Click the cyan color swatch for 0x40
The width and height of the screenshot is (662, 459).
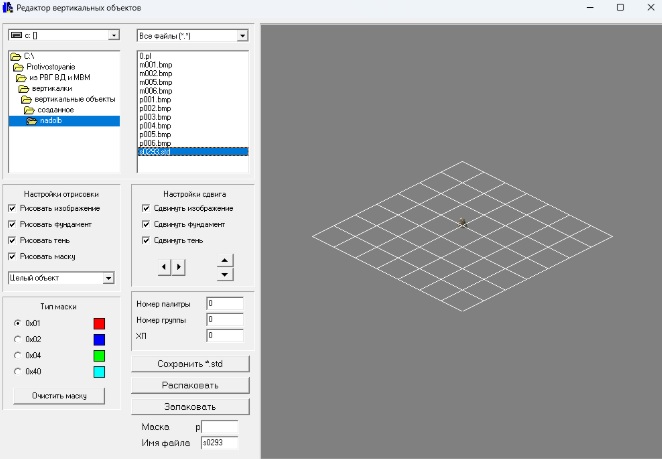pyautogui.click(x=99, y=372)
